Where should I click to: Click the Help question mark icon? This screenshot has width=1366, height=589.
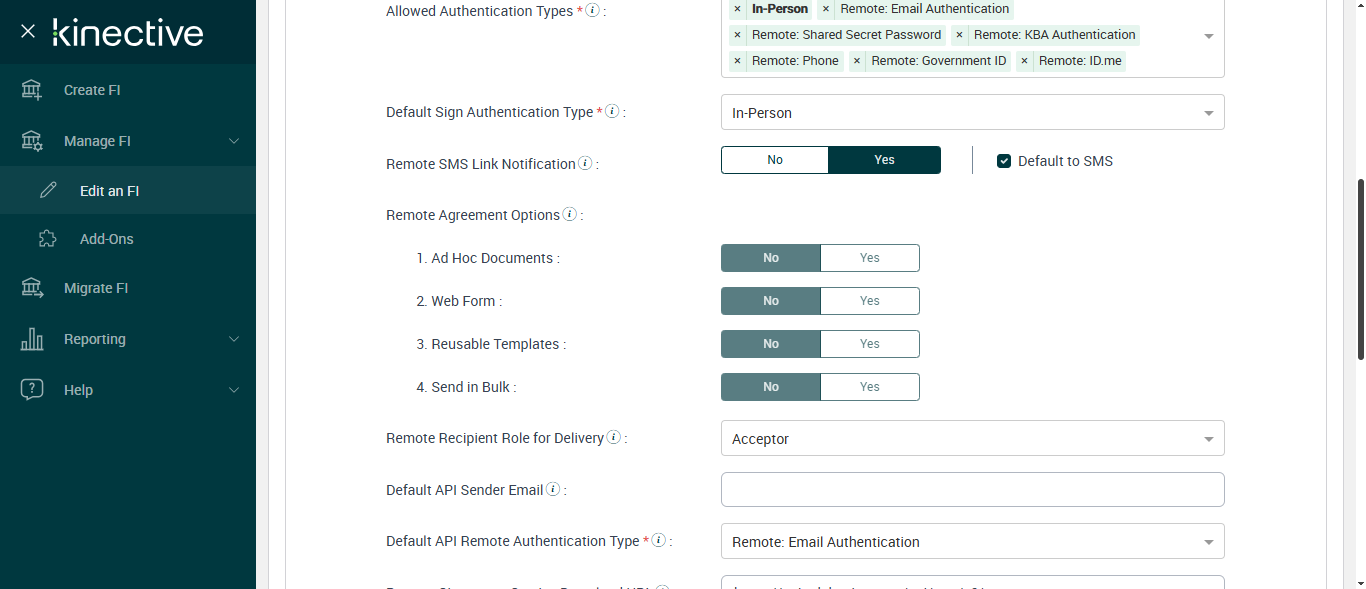tap(32, 390)
